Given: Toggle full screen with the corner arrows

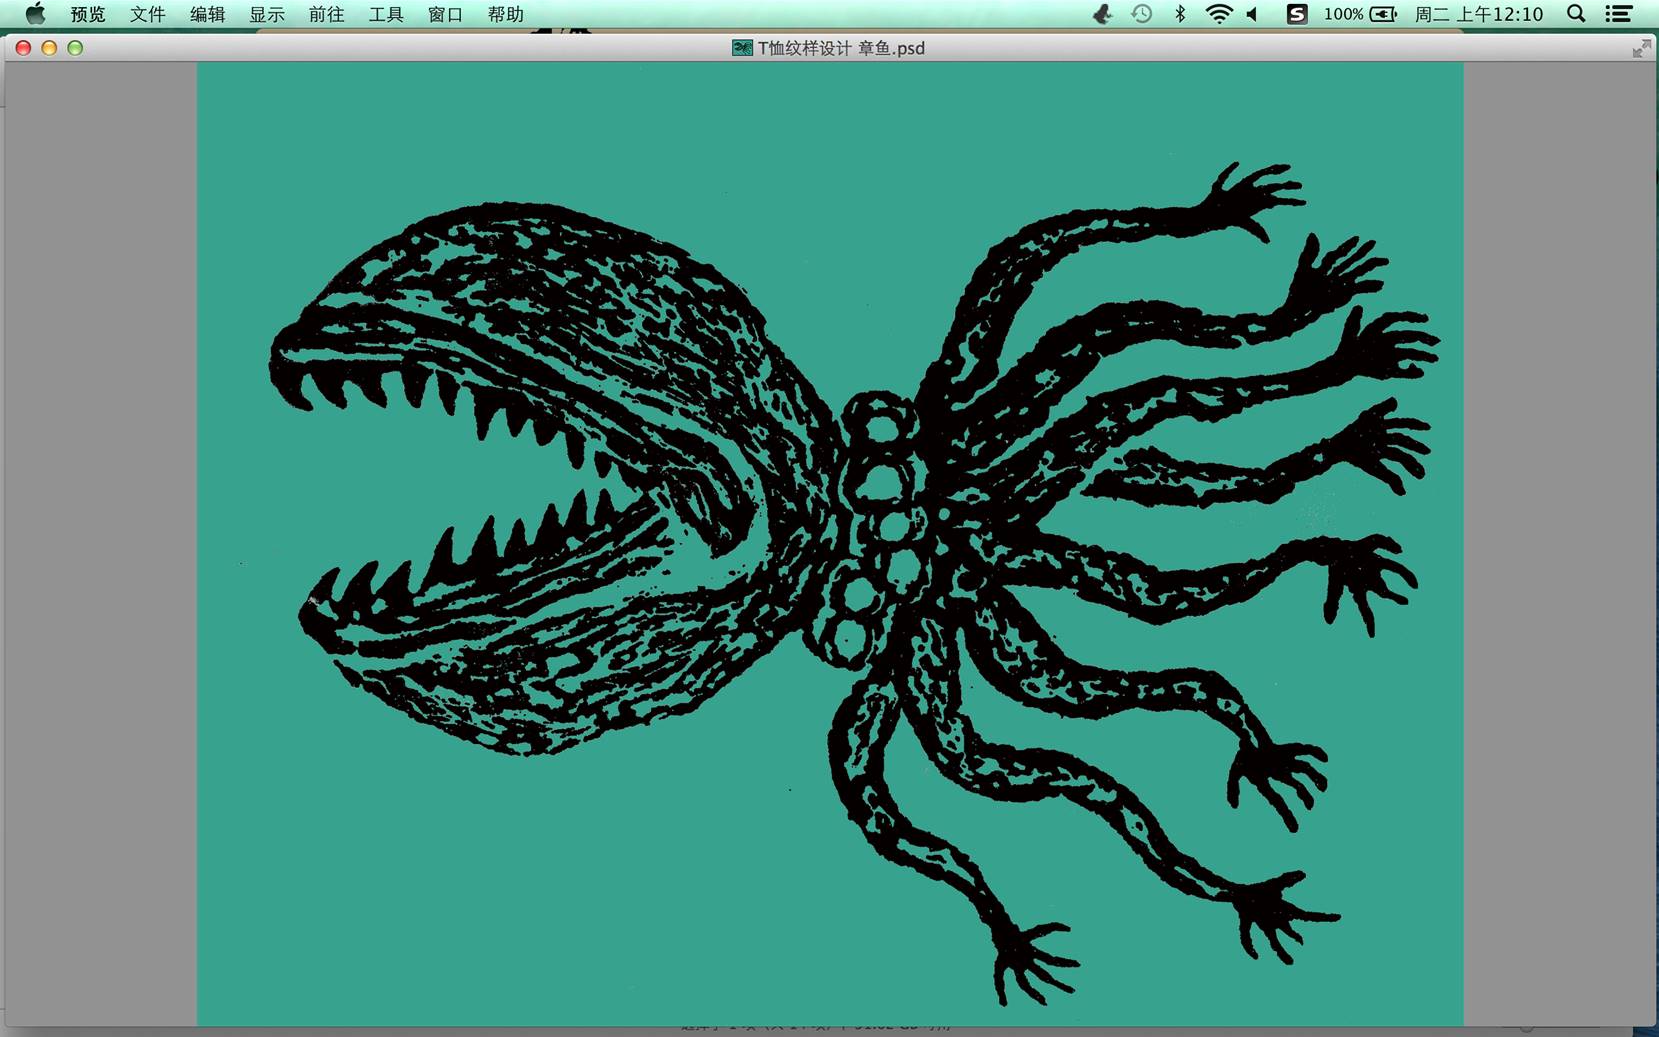Looking at the screenshot, I should pyautogui.click(x=1641, y=49).
